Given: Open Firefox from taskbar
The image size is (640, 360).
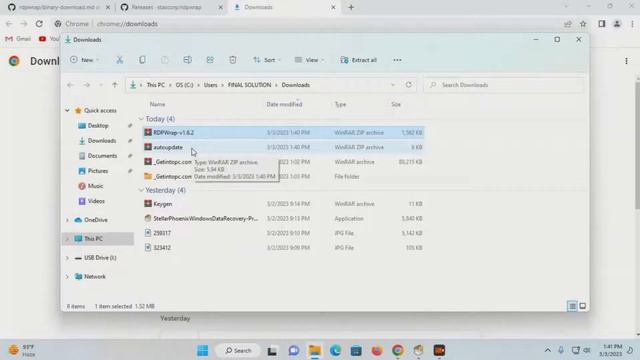Looking at the screenshot, I should (x=377, y=350).
